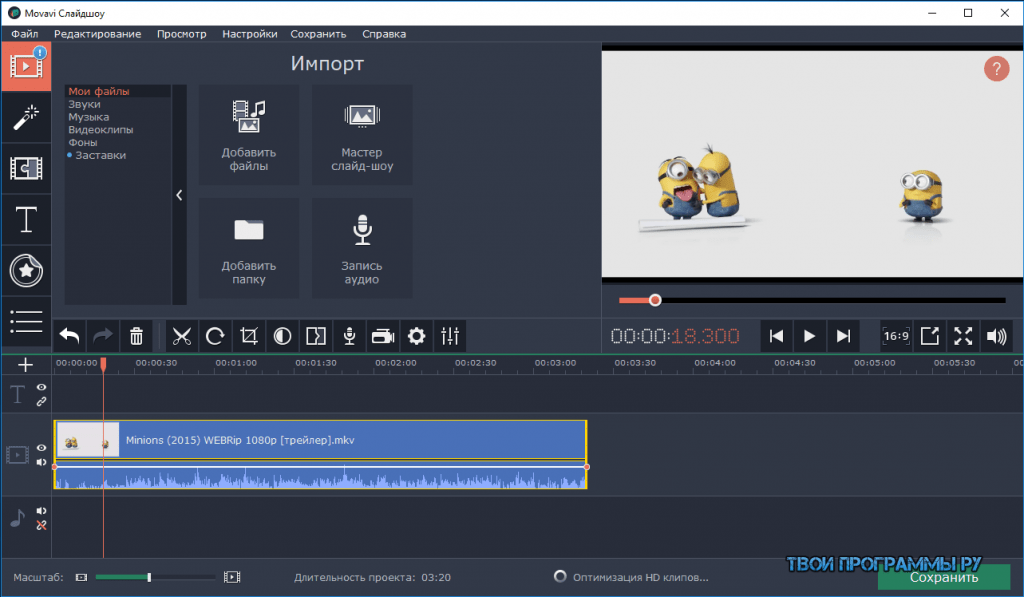Viewport: 1024px width, 597px height.
Task: Open the Import media tab
Action: pyautogui.click(x=25, y=66)
